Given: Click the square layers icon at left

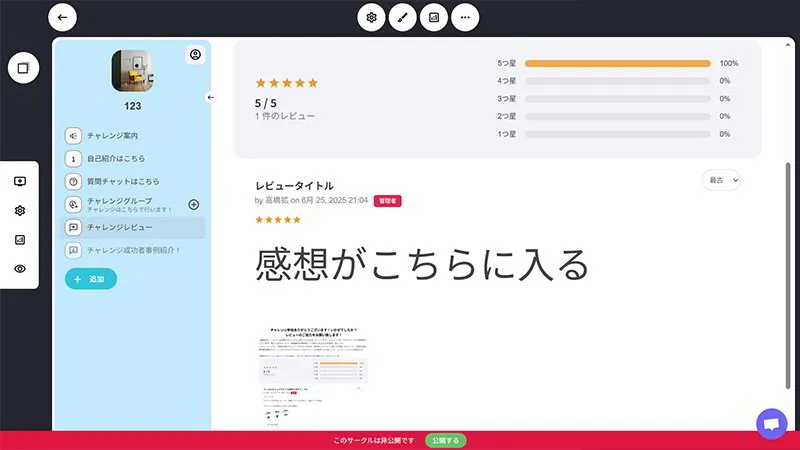Looking at the screenshot, I should (x=22, y=68).
